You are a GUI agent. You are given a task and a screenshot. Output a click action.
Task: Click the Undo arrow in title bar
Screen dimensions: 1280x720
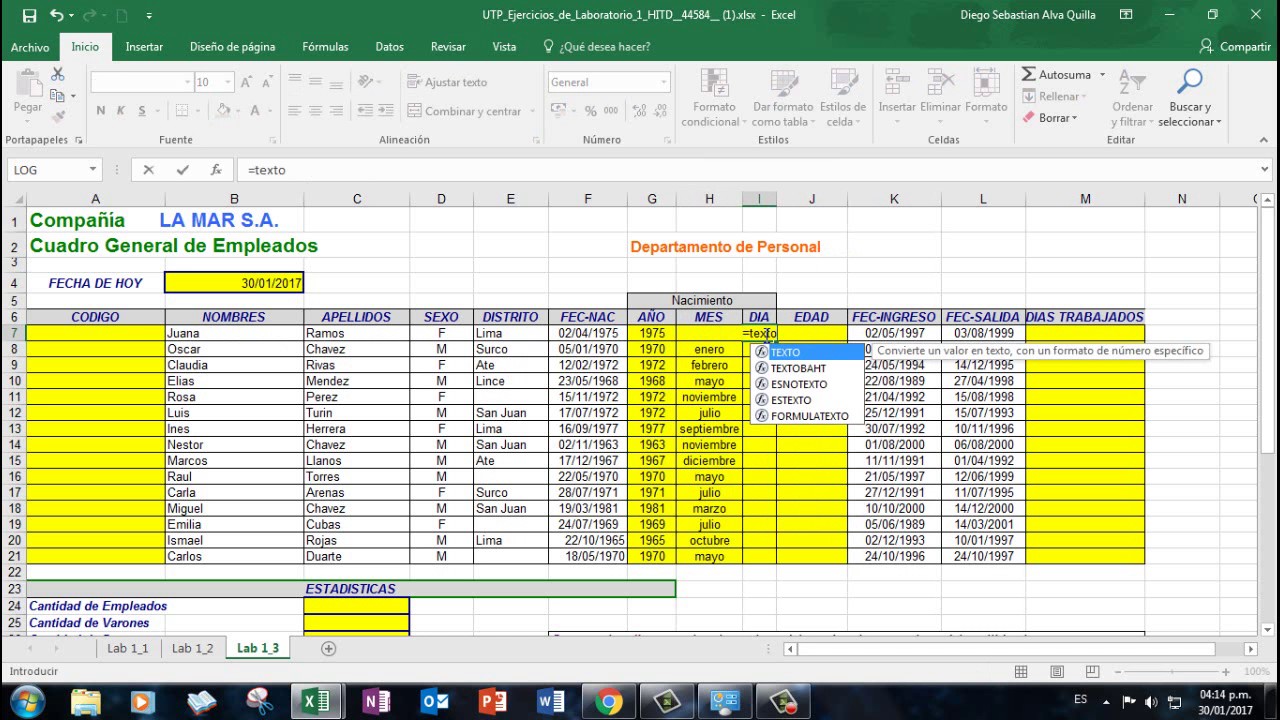(56, 15)
